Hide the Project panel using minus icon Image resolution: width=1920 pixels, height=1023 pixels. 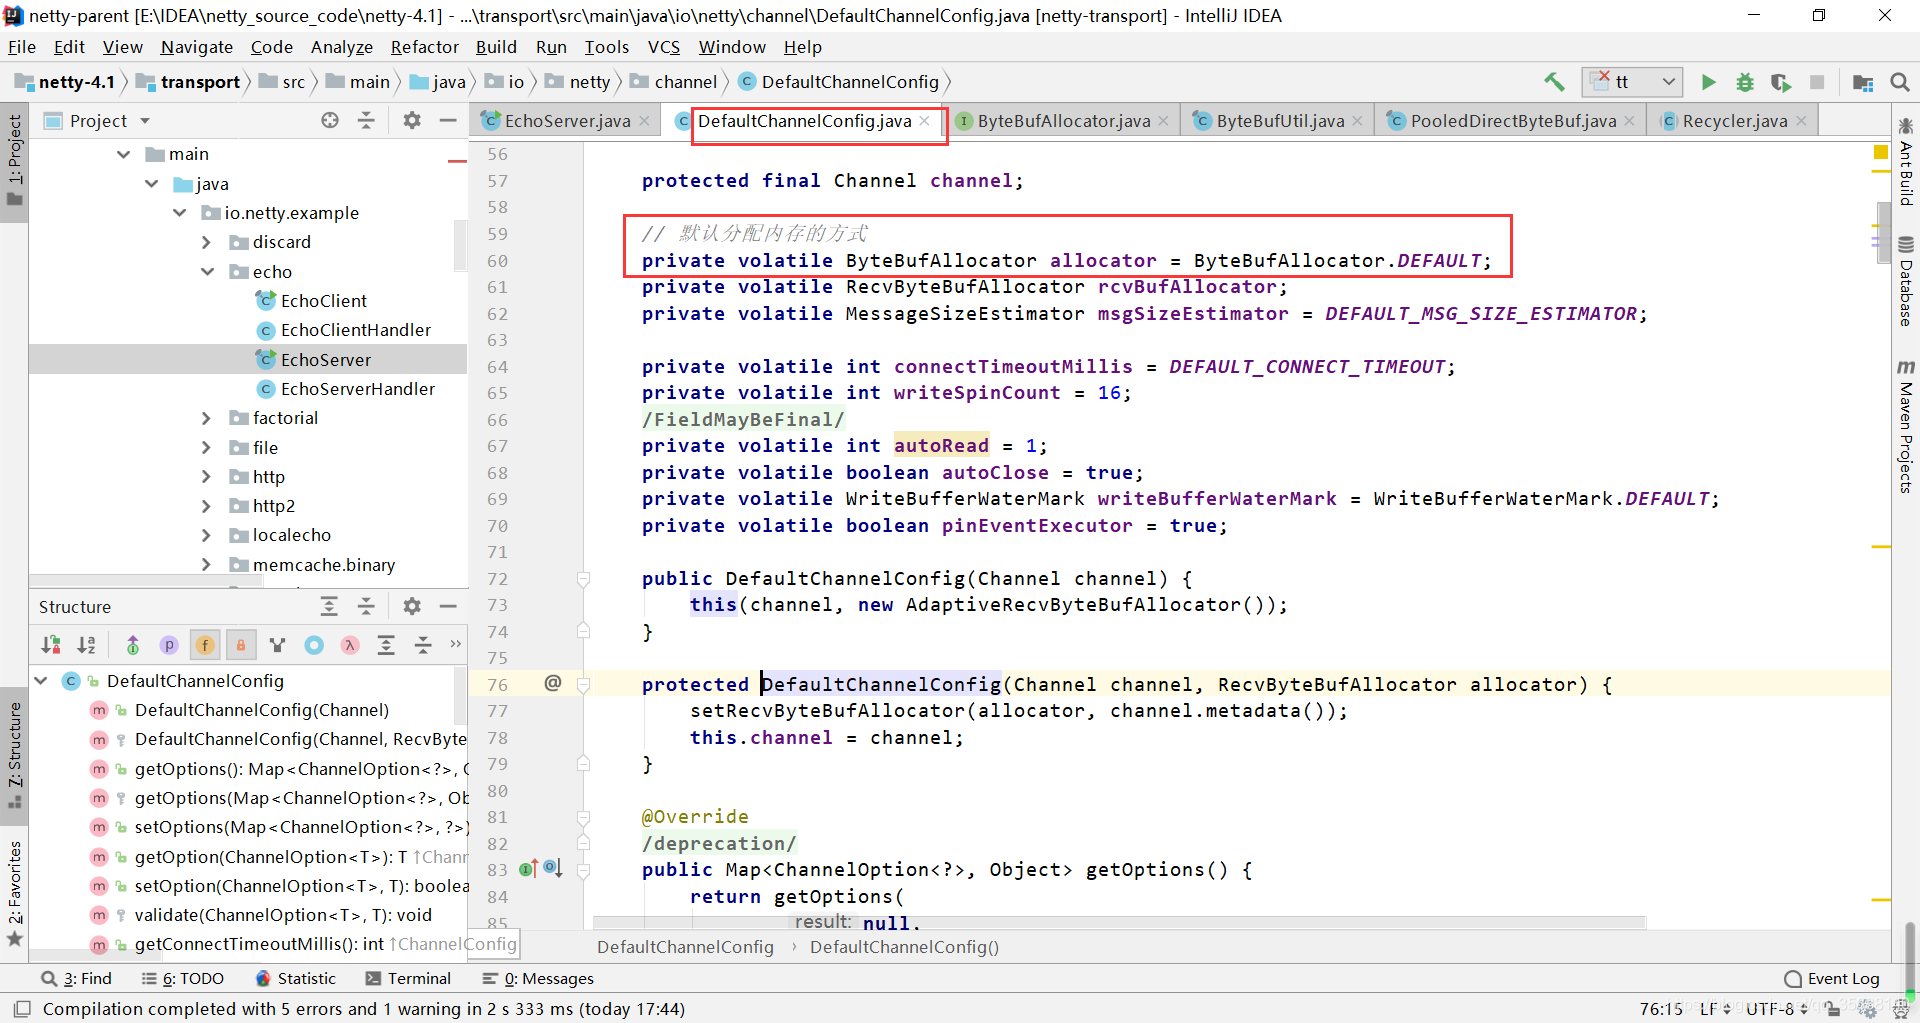[x=448, y=120]
